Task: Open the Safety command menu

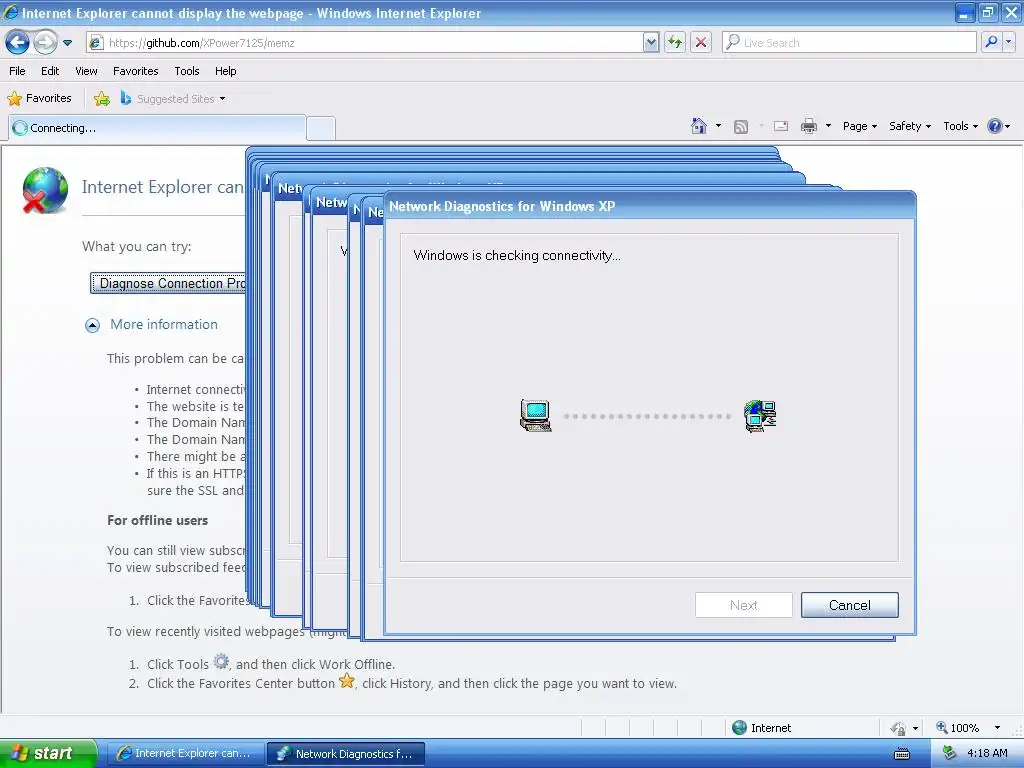Action: pos(910,126)
